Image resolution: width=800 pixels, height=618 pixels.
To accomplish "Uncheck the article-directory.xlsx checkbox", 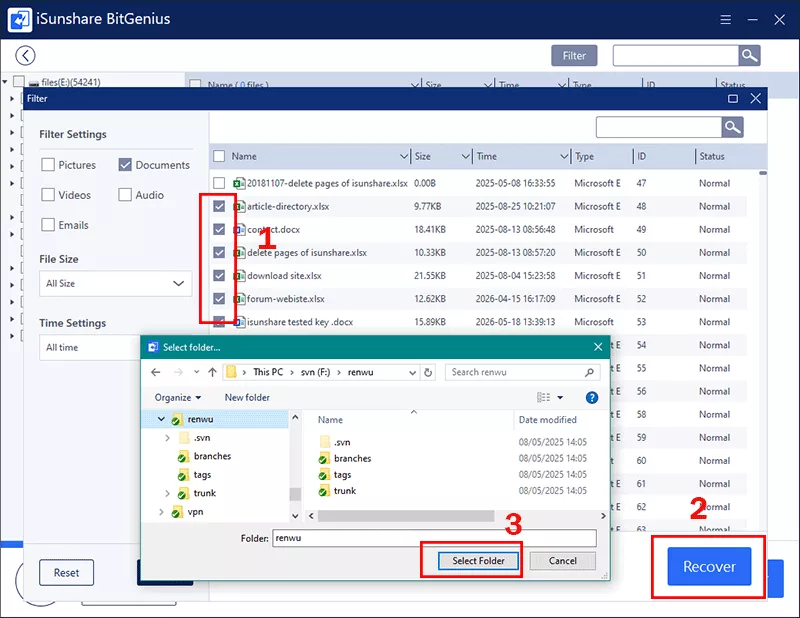I will click(x=219, y=206).
